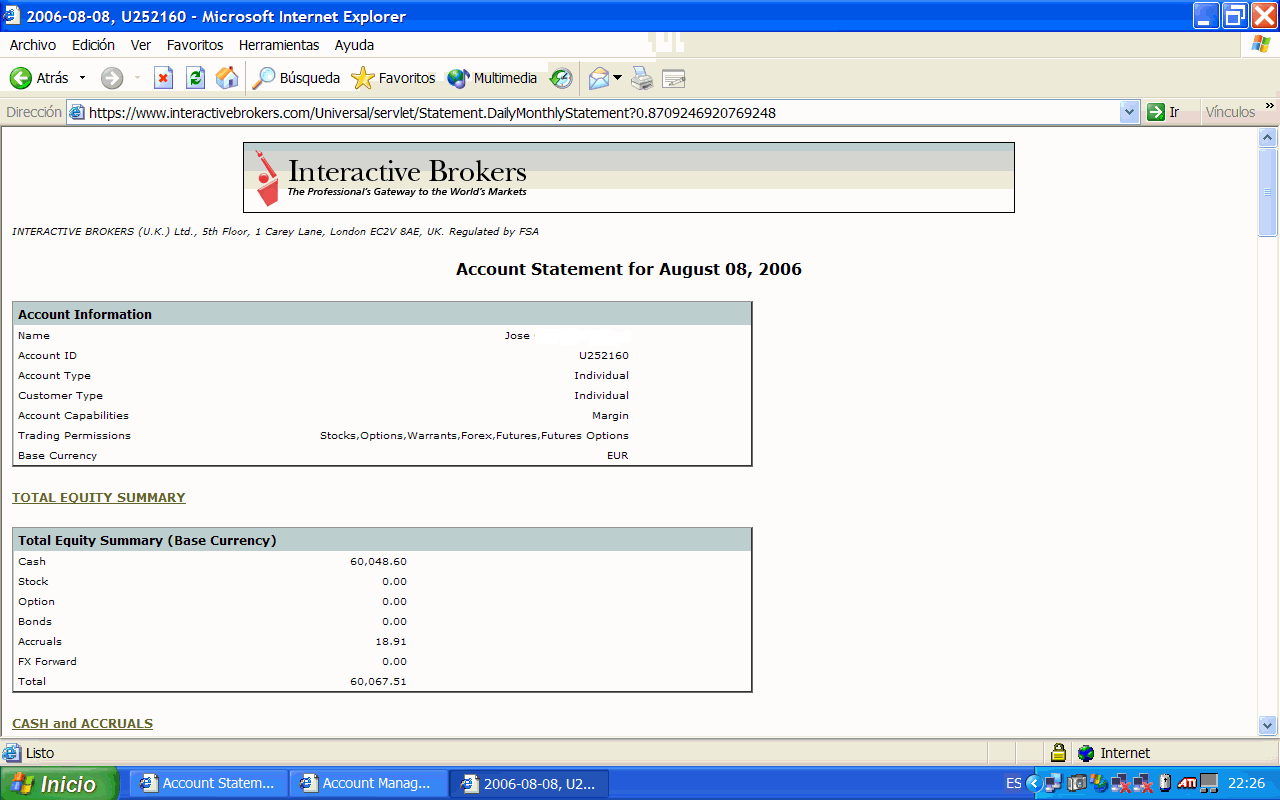Select the 2006-08-08, U2... taskbar button
This screenshot has height=800, width=1280.
pyautogui.click(x=528, y=784)
